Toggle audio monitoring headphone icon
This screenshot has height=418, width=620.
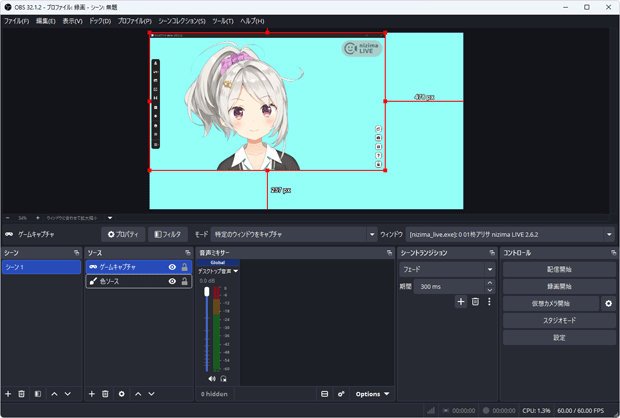(223, 379)
